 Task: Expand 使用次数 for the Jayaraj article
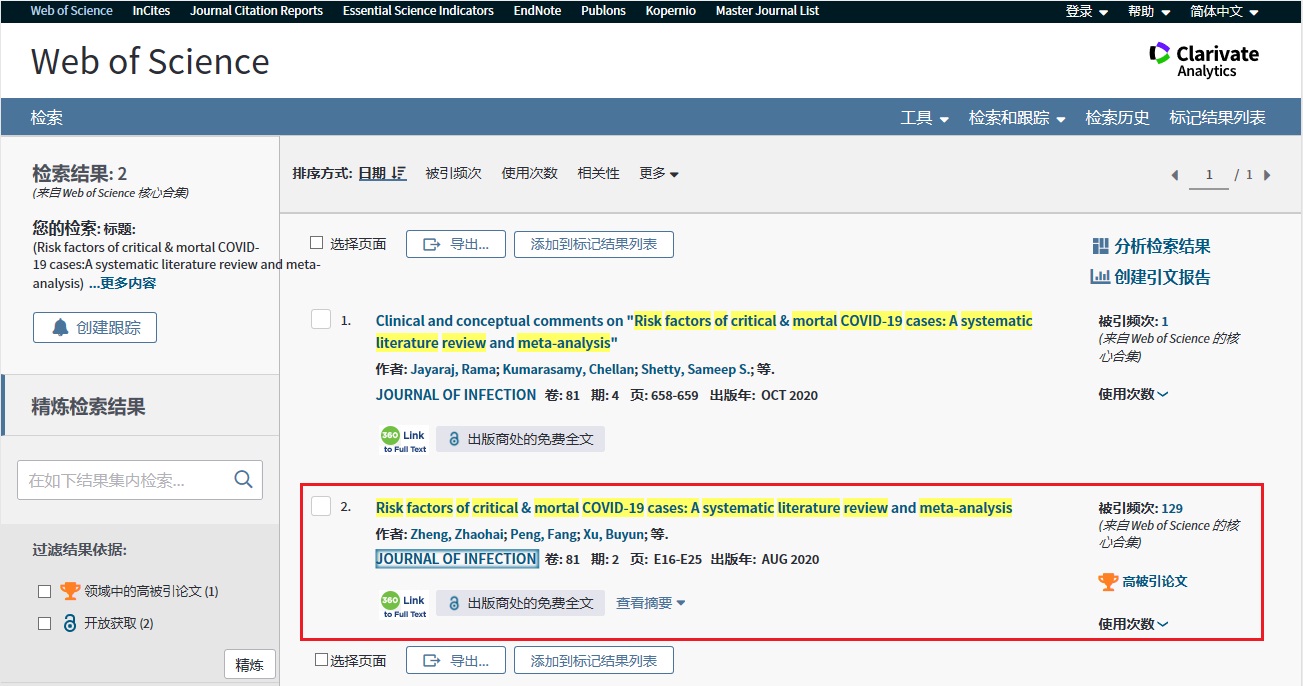pyautogui.click(x=1133, y=394)
